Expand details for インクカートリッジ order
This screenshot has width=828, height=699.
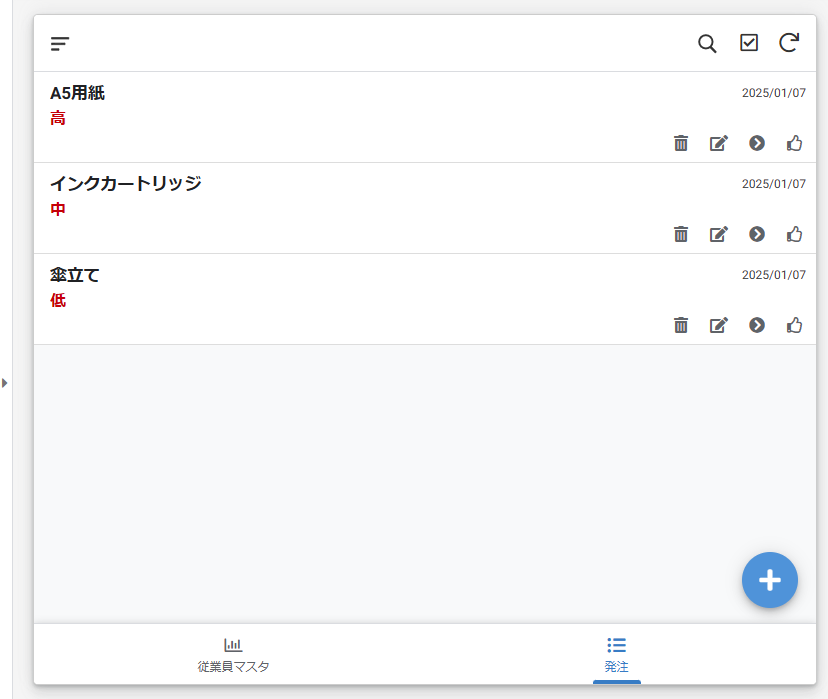756,234
